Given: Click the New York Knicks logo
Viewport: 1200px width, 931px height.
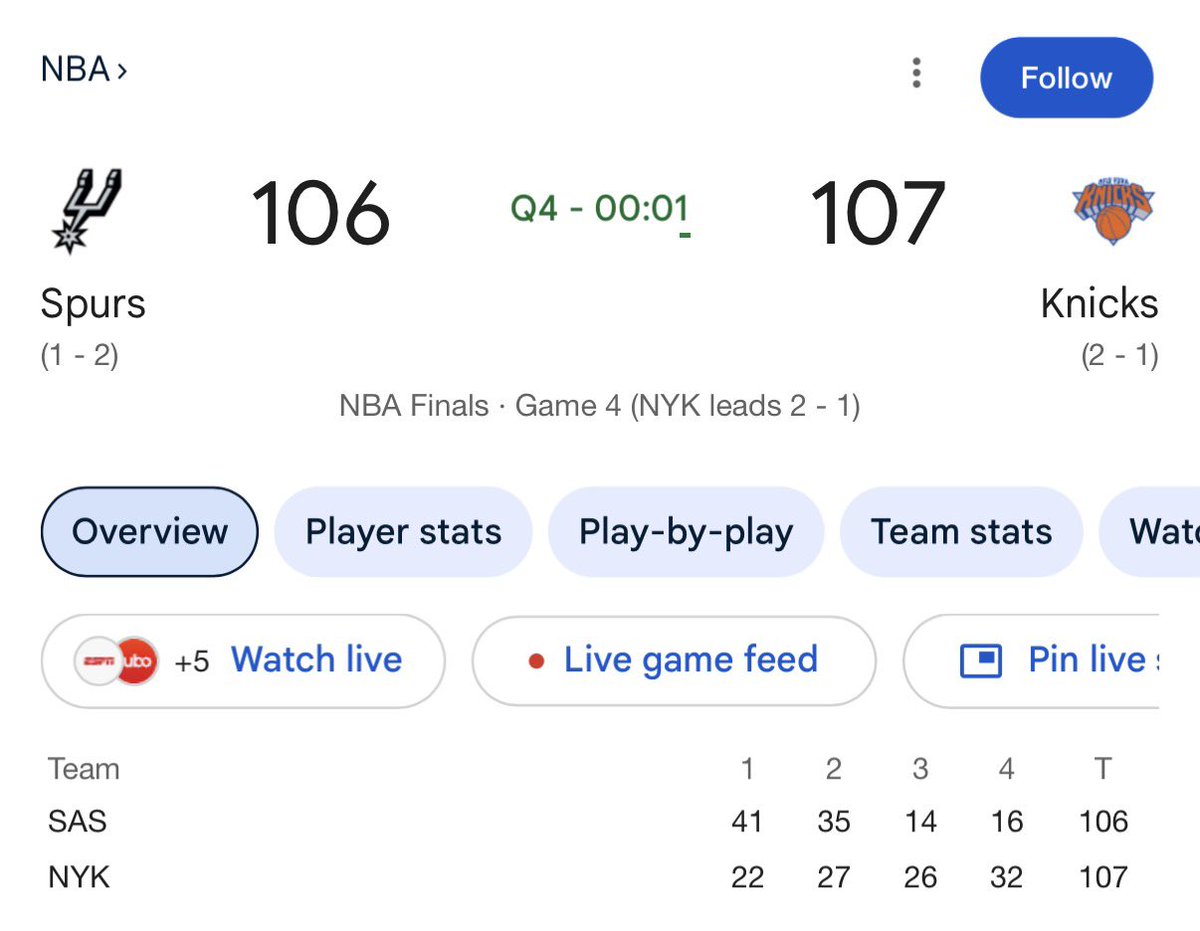Looking at the screenshot, I should coord(1113,211).
